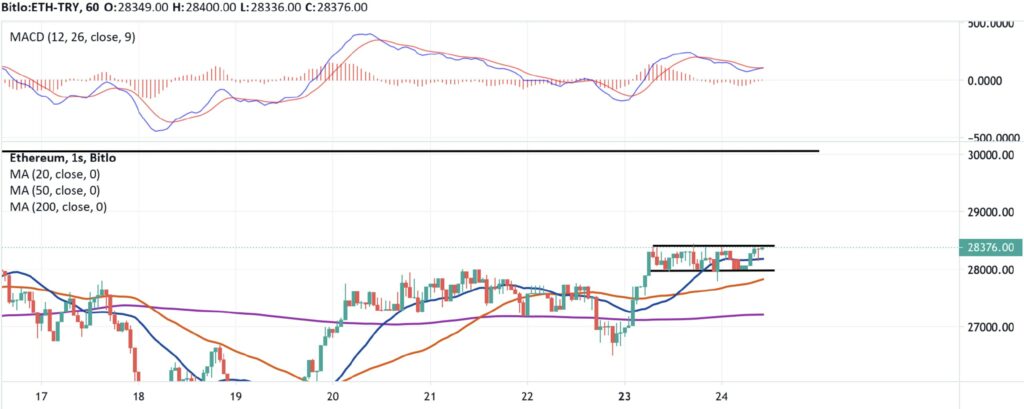Select the lower consolidation range line
Screen dimensions: 1024x409
click(713, 270)
